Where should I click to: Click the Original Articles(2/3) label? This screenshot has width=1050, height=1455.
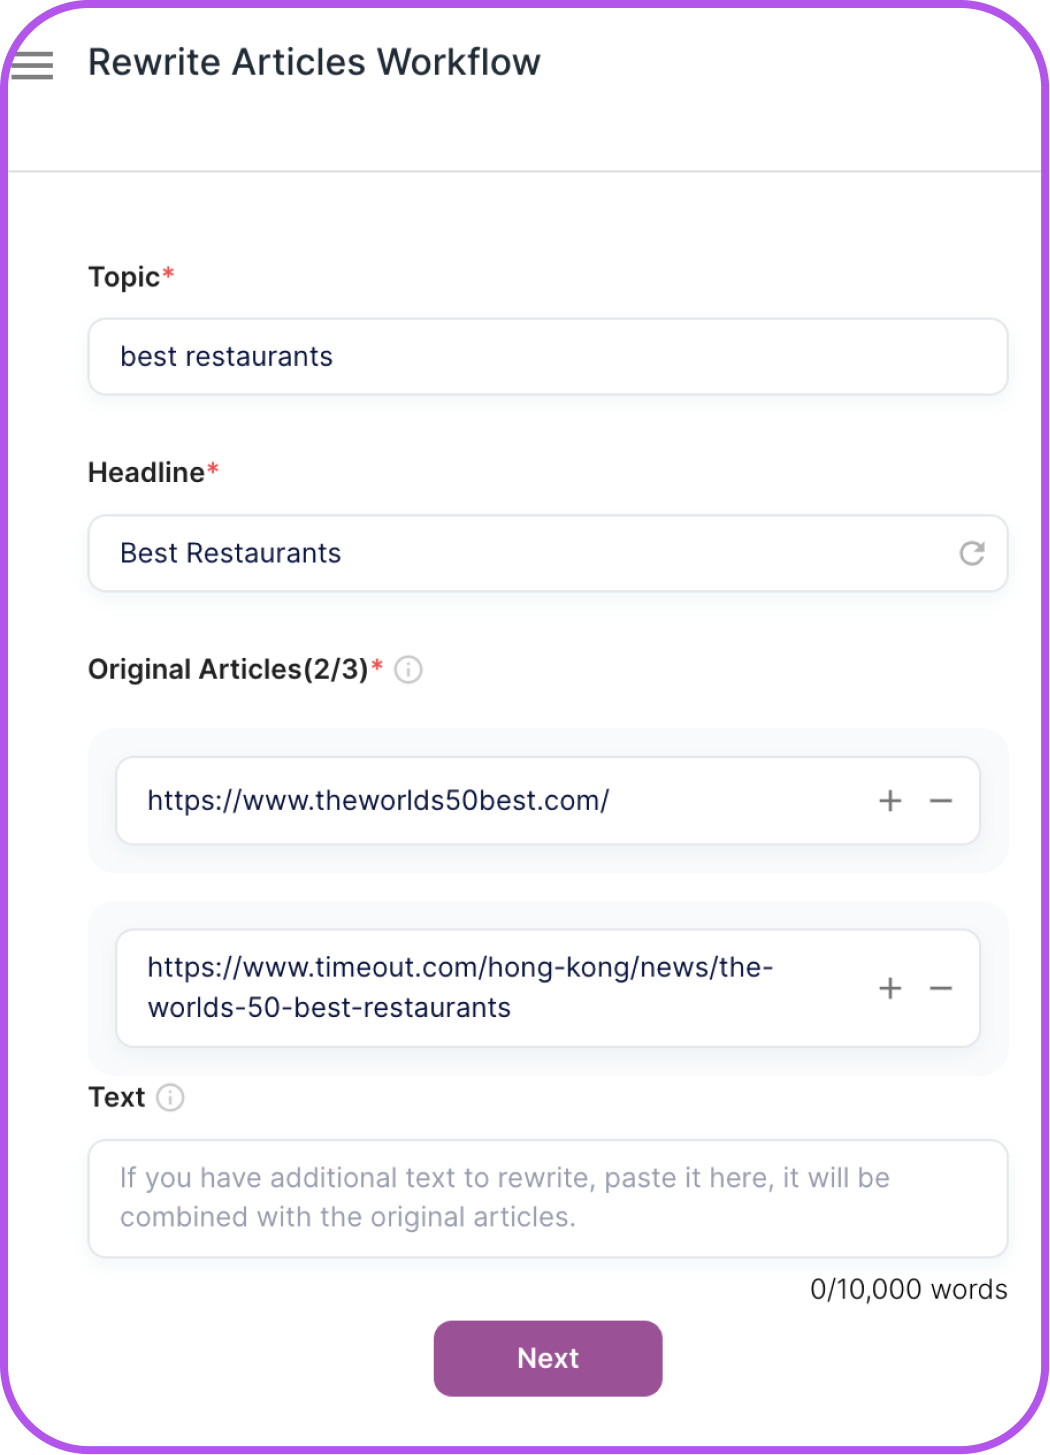point(228,669)
